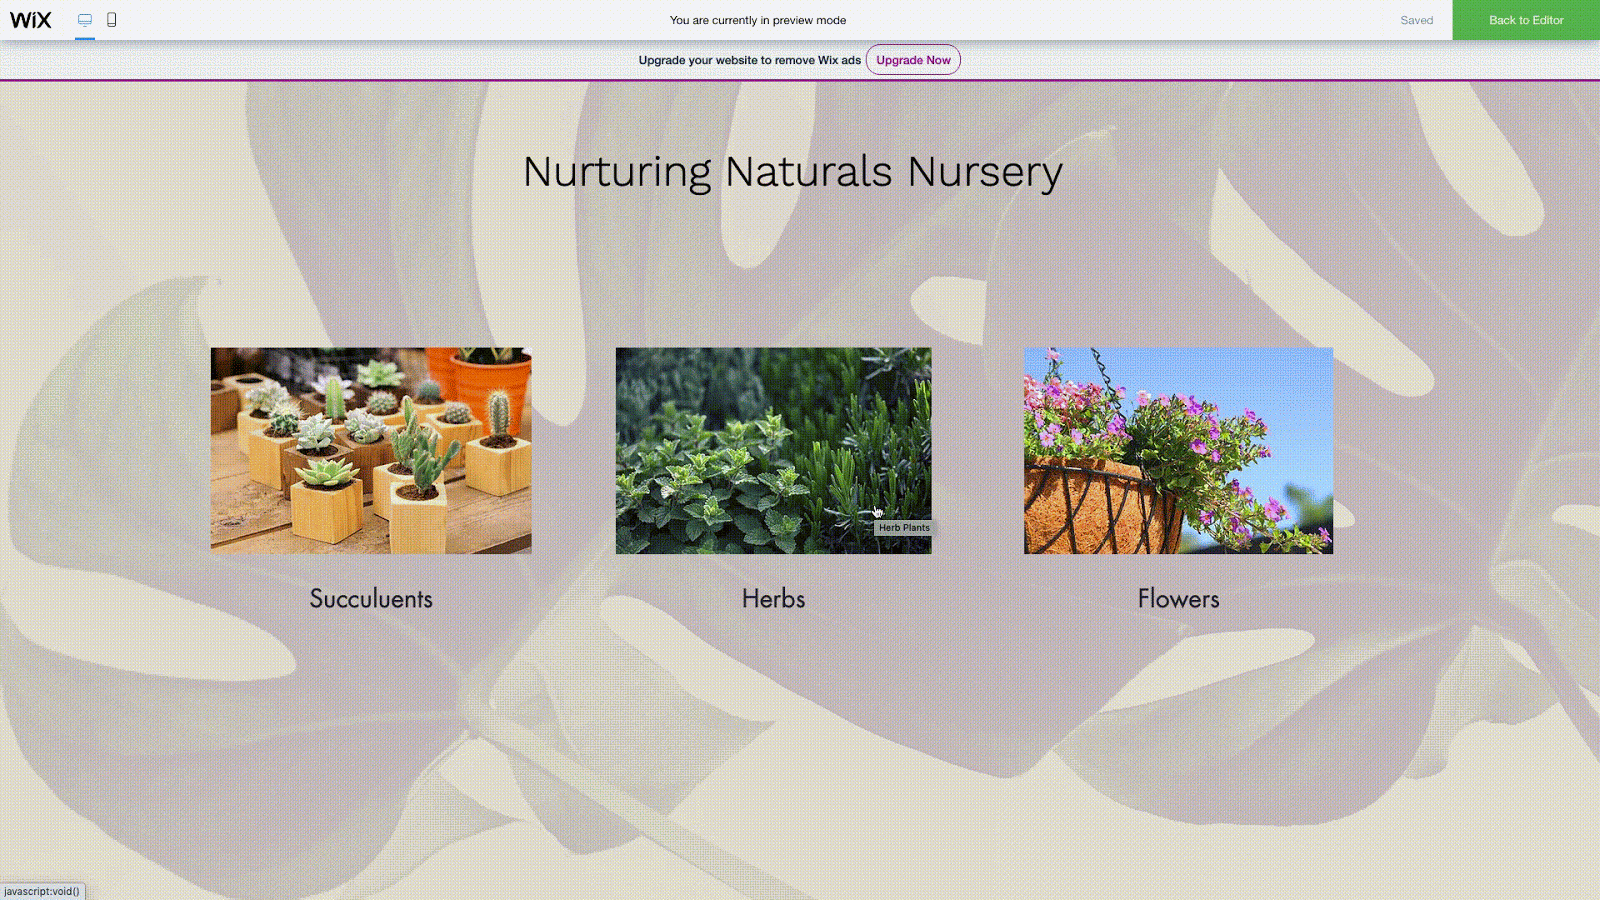Click the Herbs caption text

(x=773, y=599)
